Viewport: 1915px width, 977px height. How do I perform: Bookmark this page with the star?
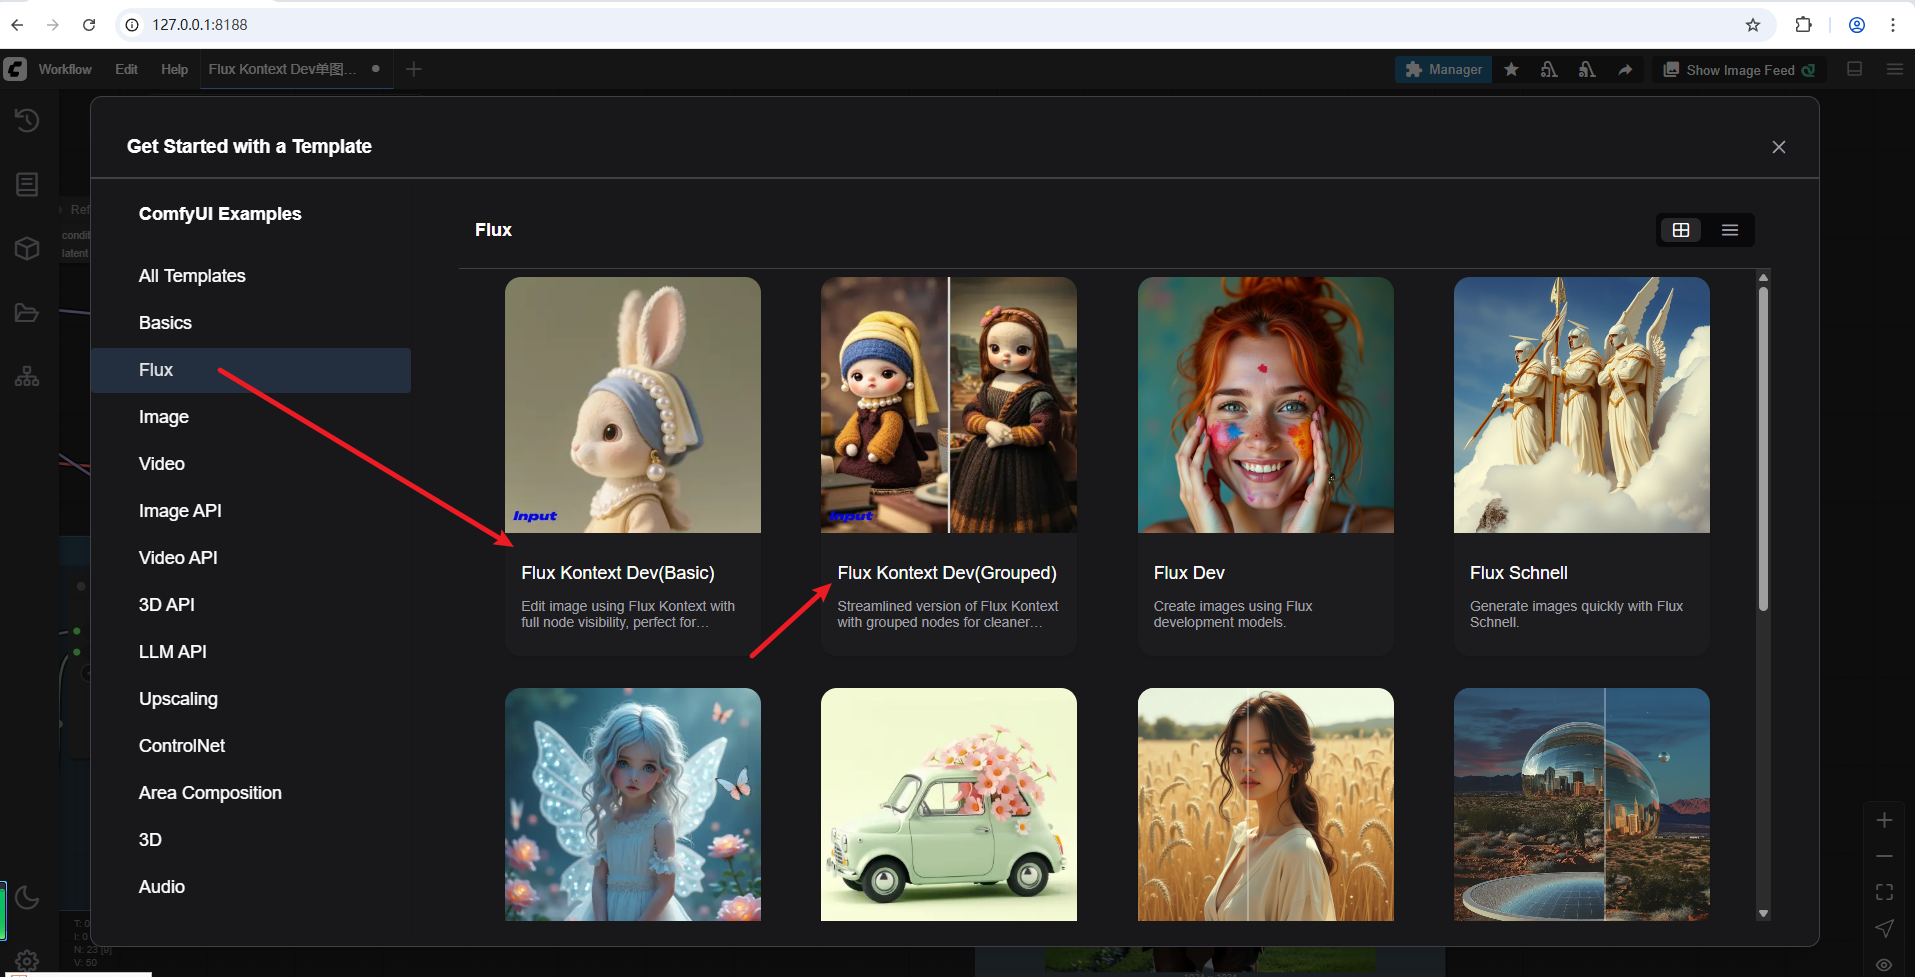click(x=1753, y=25)
